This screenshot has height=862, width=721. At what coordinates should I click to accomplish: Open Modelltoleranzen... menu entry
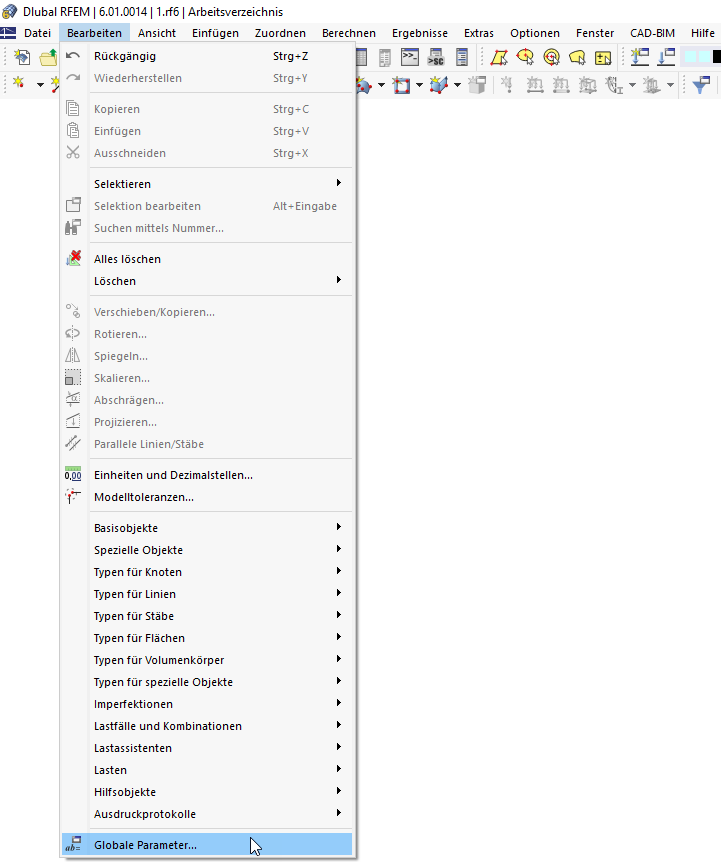coord(207,497)
